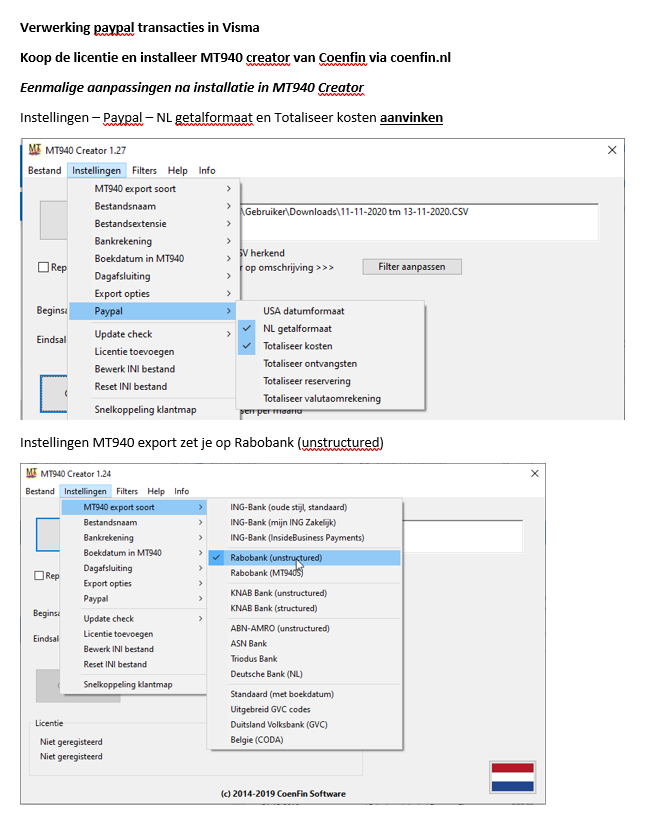Screen dimensions: 650x833
Task: Open the Help menu in the 1.24 window
Action: coord(156,491)
